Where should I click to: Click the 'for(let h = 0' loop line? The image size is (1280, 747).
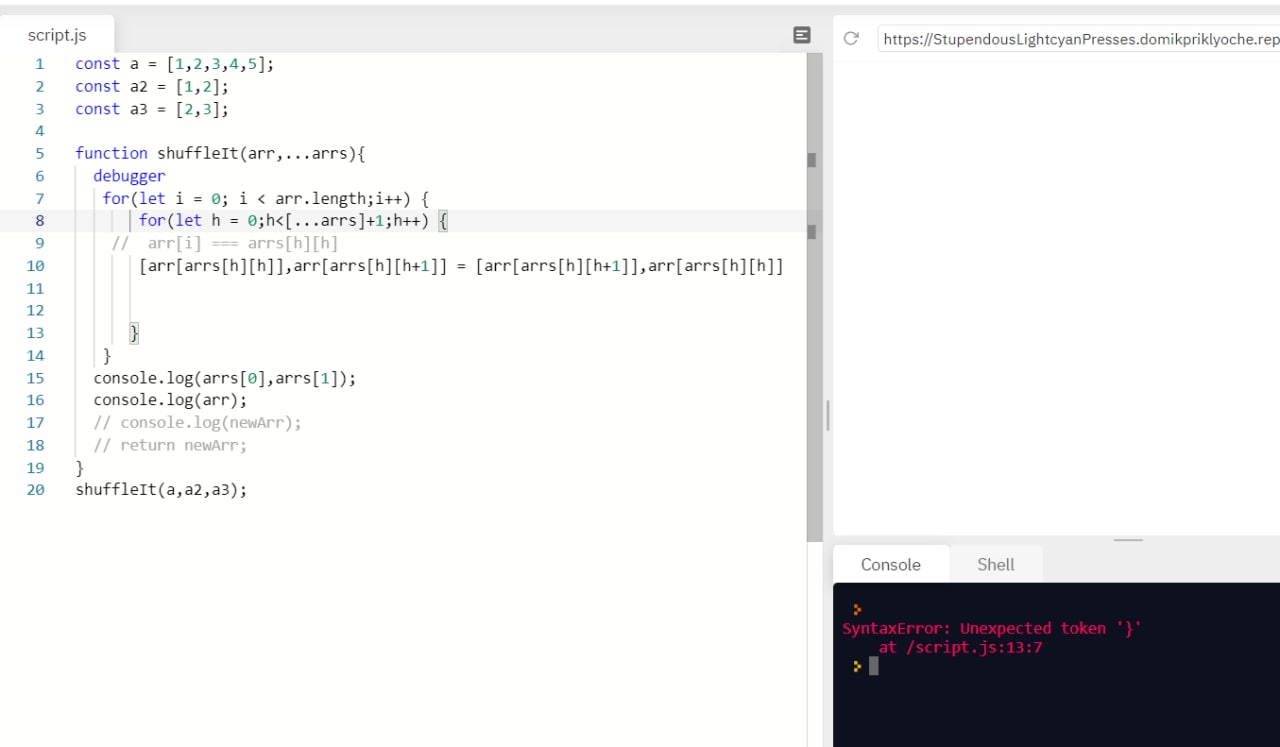[293, 220]
